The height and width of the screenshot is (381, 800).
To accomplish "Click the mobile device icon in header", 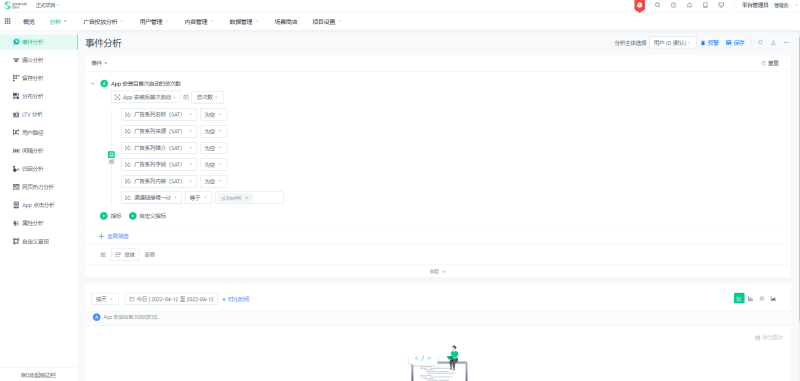I will coord(705,5).
